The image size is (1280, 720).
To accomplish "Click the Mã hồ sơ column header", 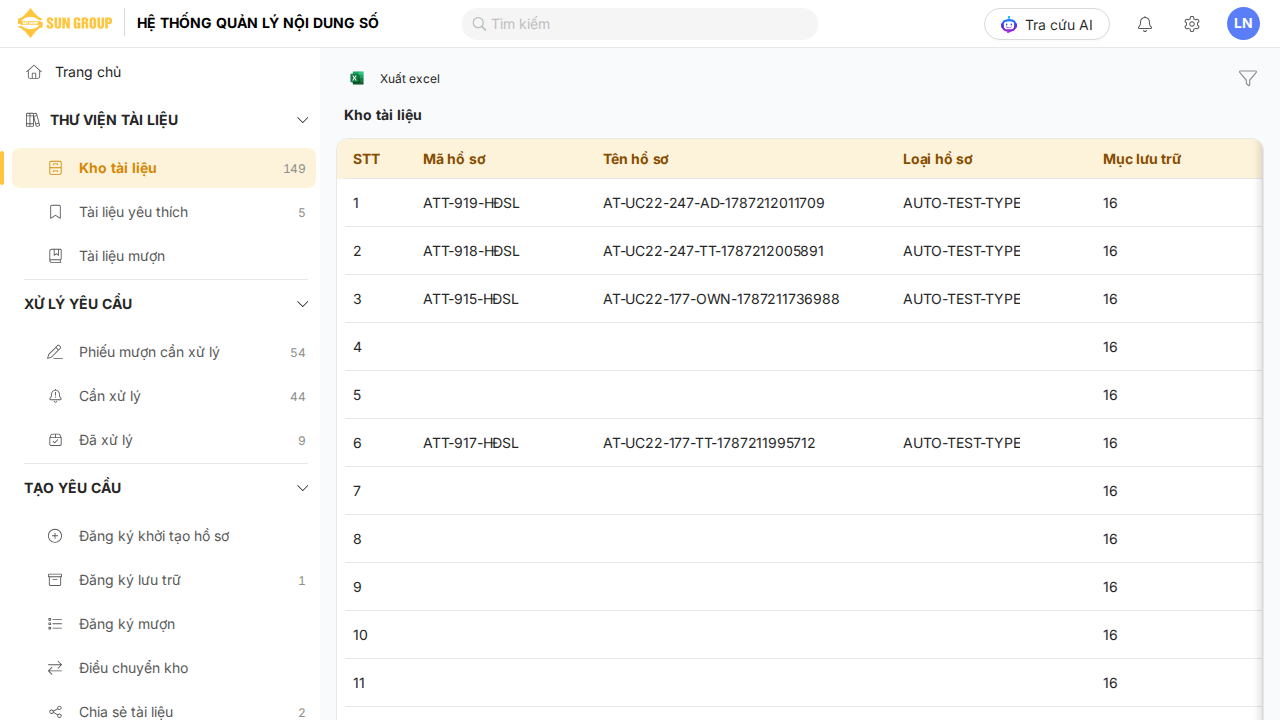I will click(x=454, y=159).
